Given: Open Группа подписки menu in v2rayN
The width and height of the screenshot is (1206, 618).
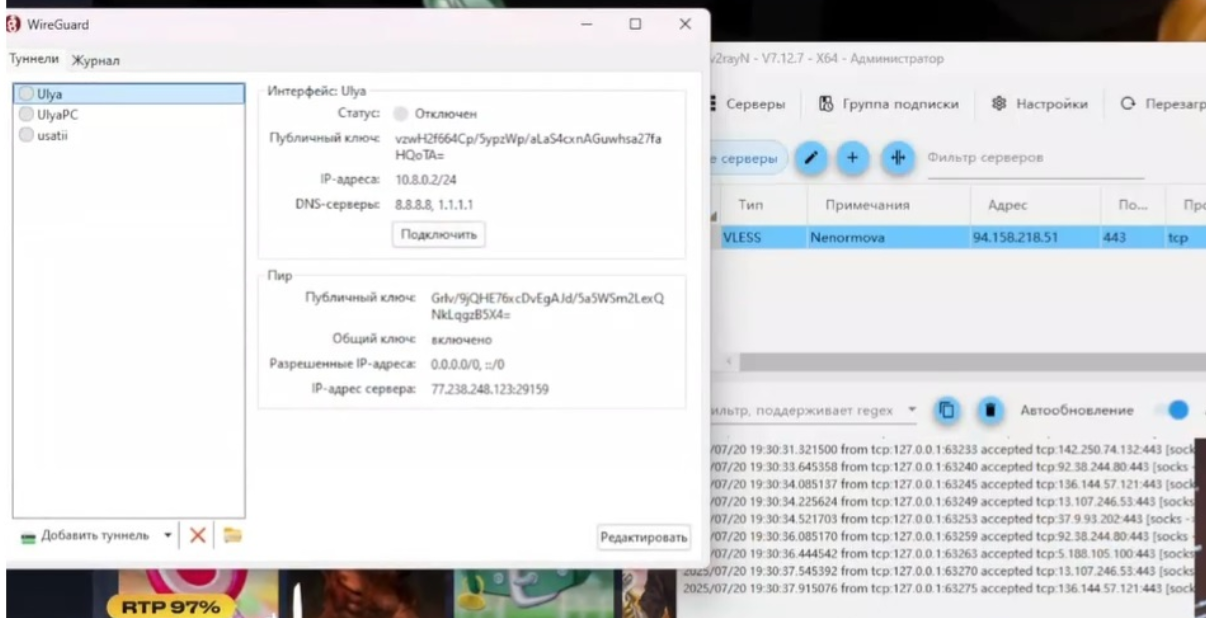Looking at the screenshot, I should pos(888,104).
